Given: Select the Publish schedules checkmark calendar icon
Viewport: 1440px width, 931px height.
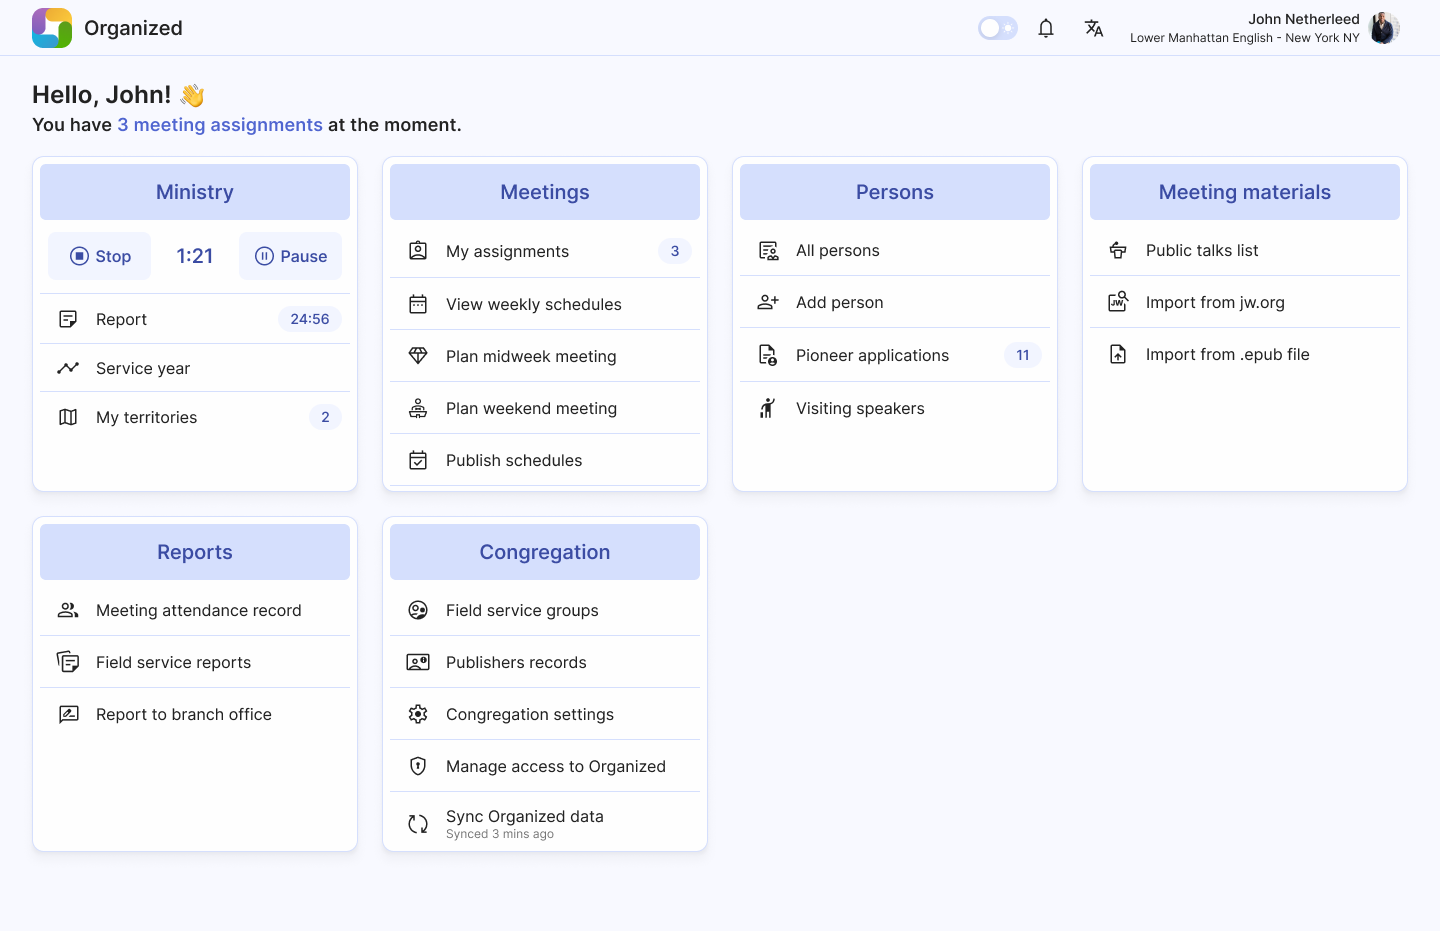Looking at the screenshot, I should point(417,460).
